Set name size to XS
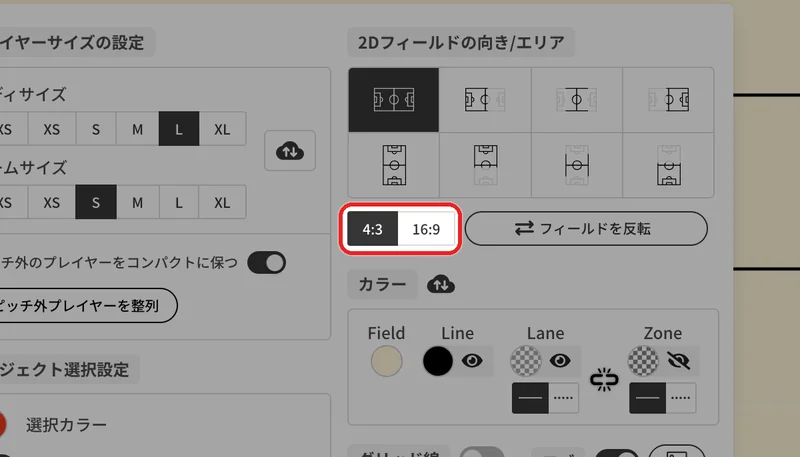Image resolution: width=800 pixels, height=457 pixels. 52,202
